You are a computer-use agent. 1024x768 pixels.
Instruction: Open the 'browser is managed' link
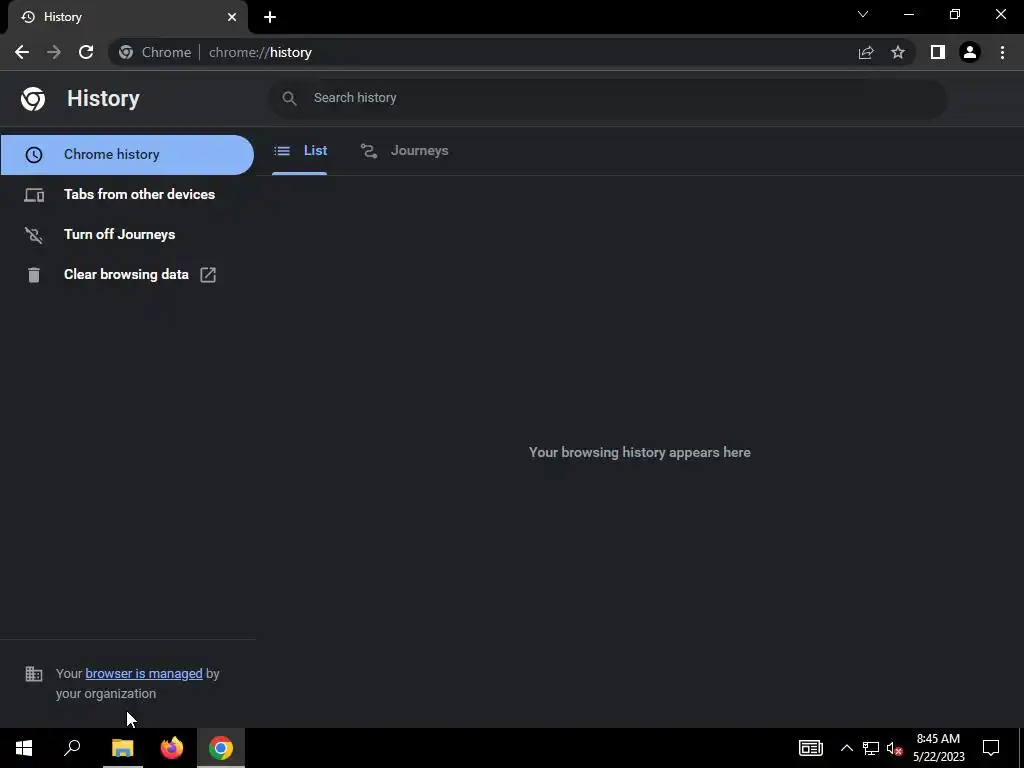point(144,673)
